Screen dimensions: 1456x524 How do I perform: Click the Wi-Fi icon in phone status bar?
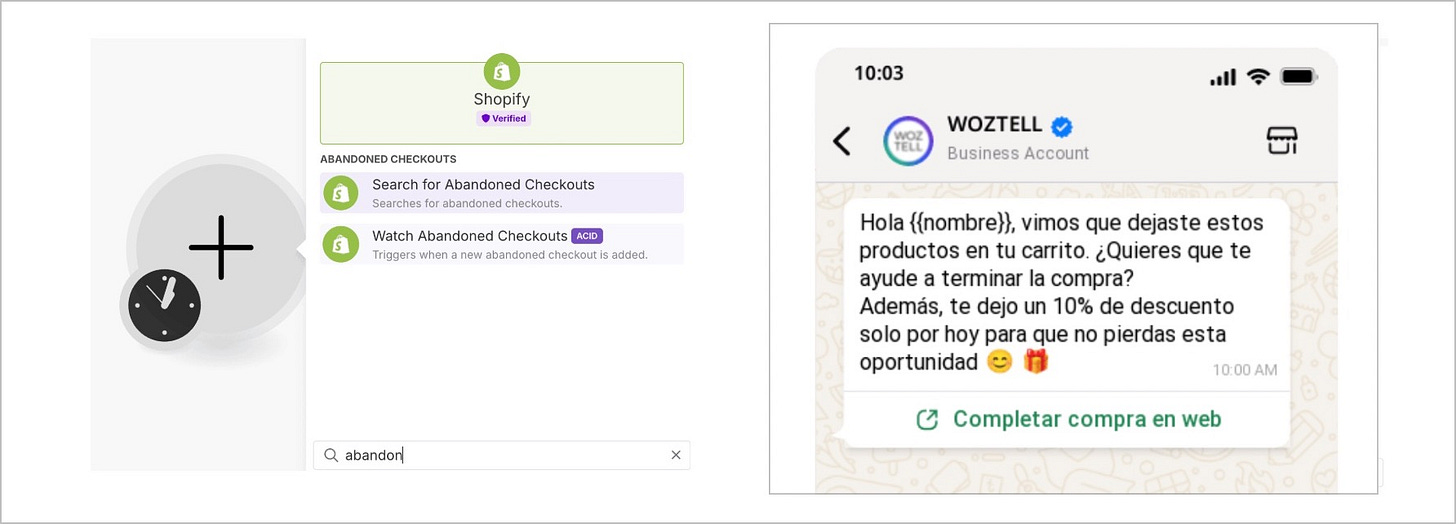click(x=1259, y=76)
